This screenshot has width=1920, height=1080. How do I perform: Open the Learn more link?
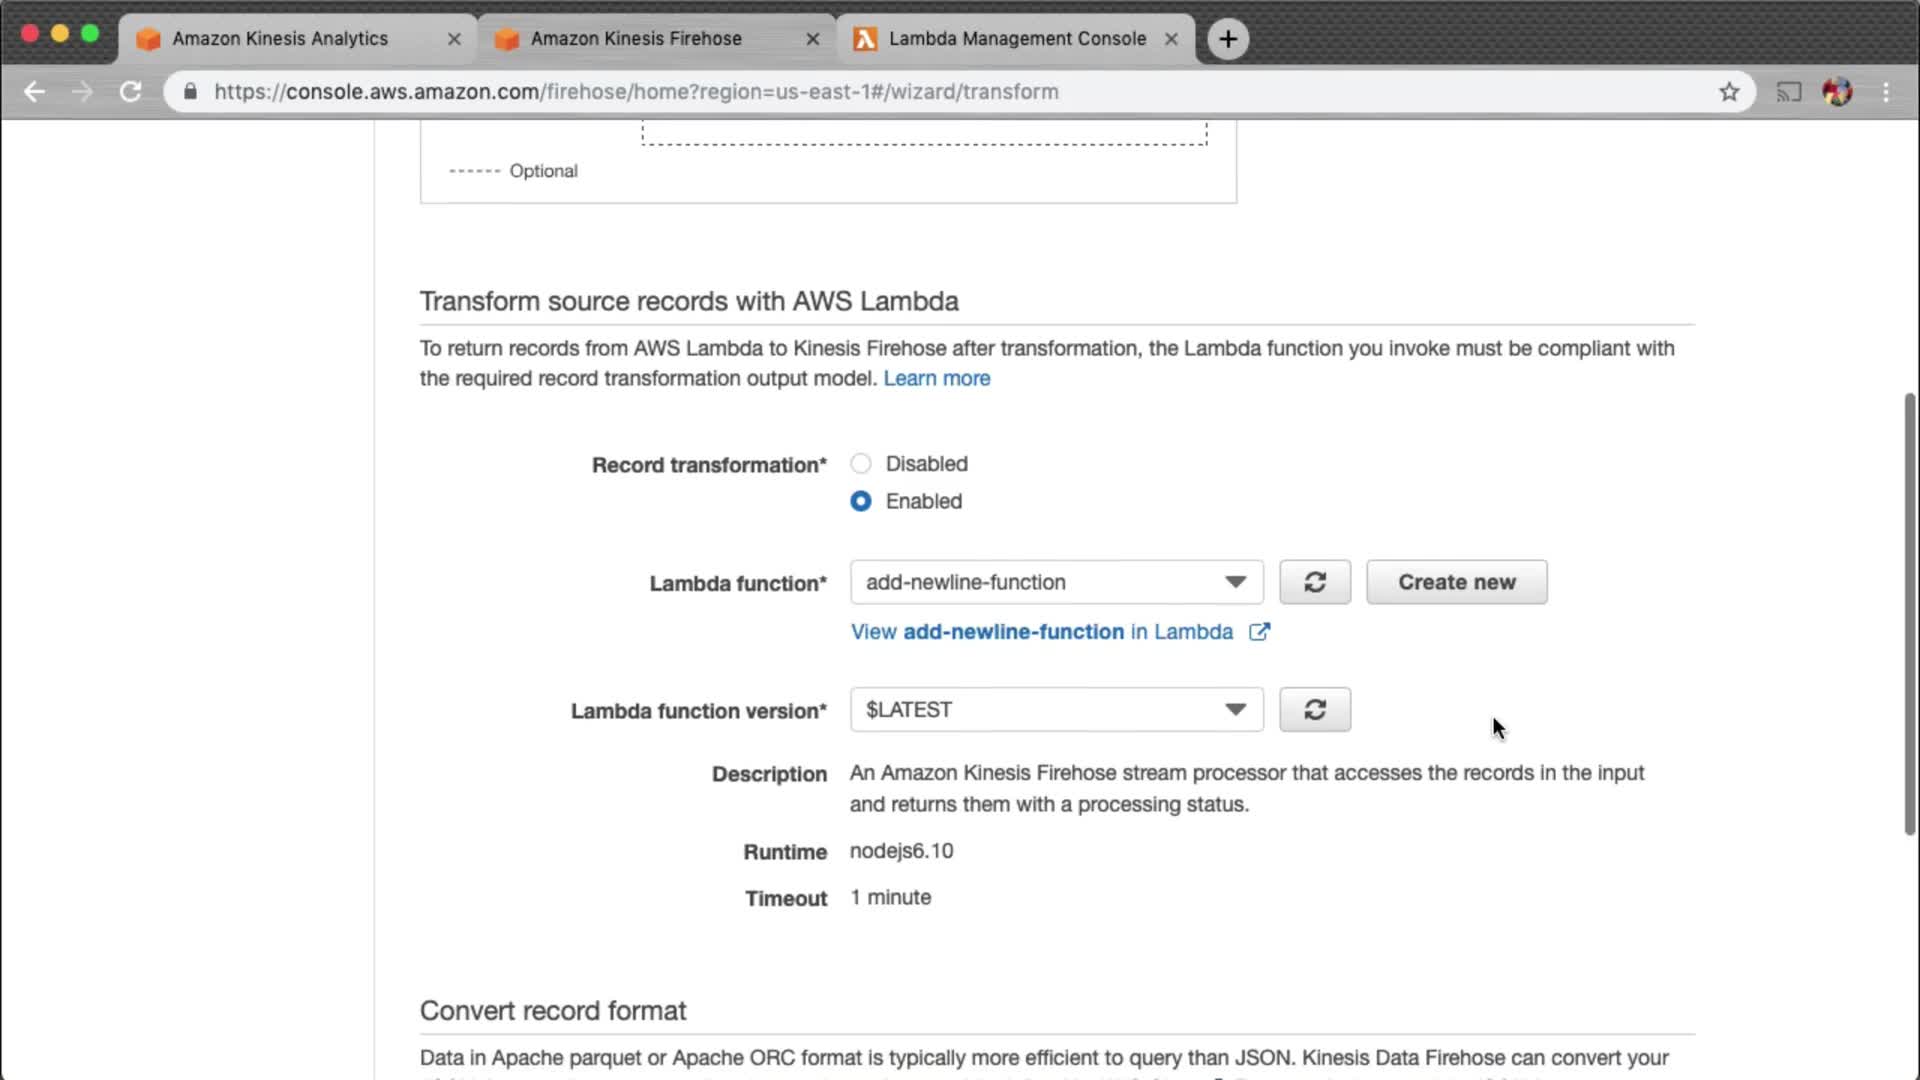(936, 379)
